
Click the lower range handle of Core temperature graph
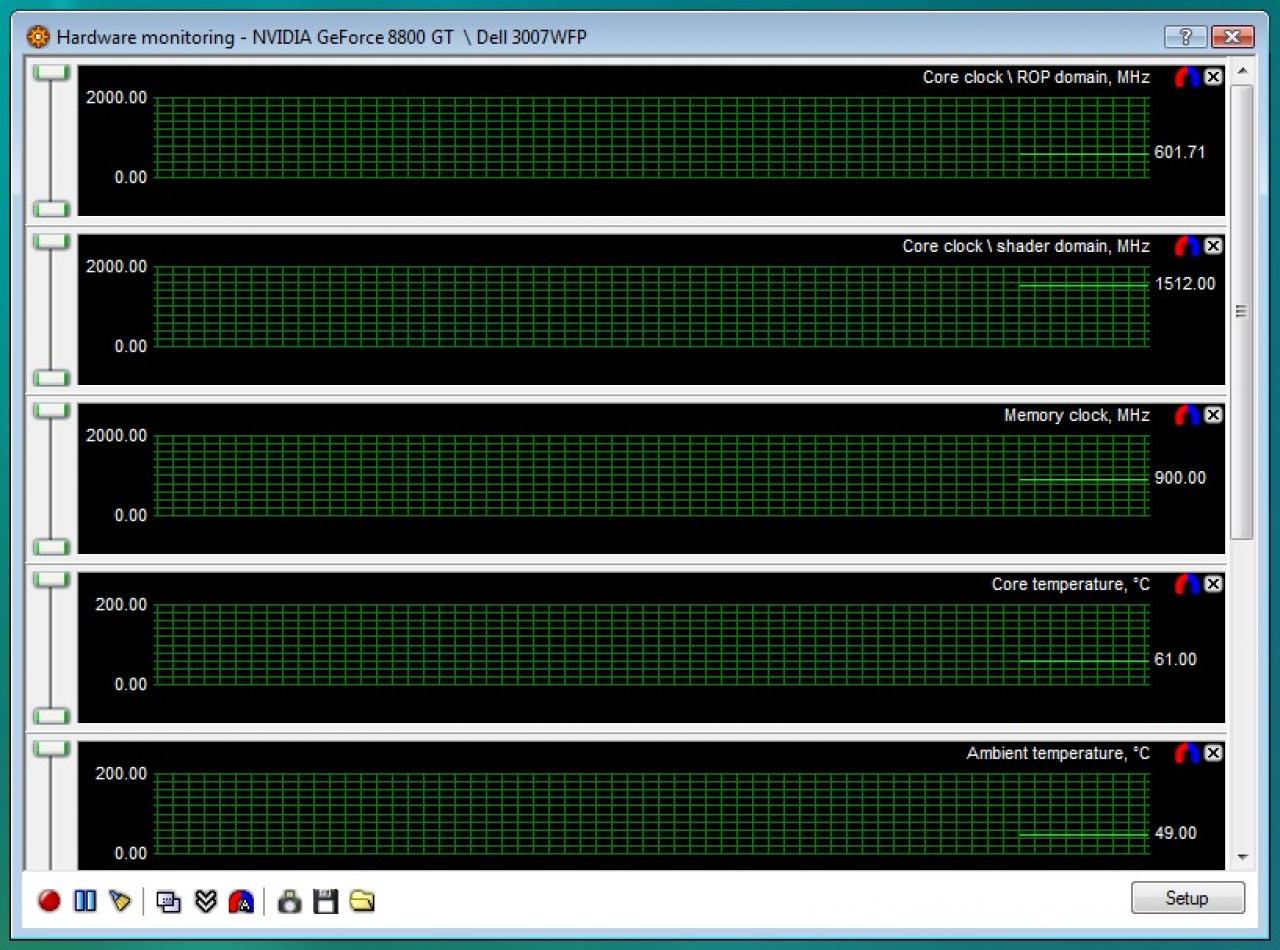[x=51, y=716]
